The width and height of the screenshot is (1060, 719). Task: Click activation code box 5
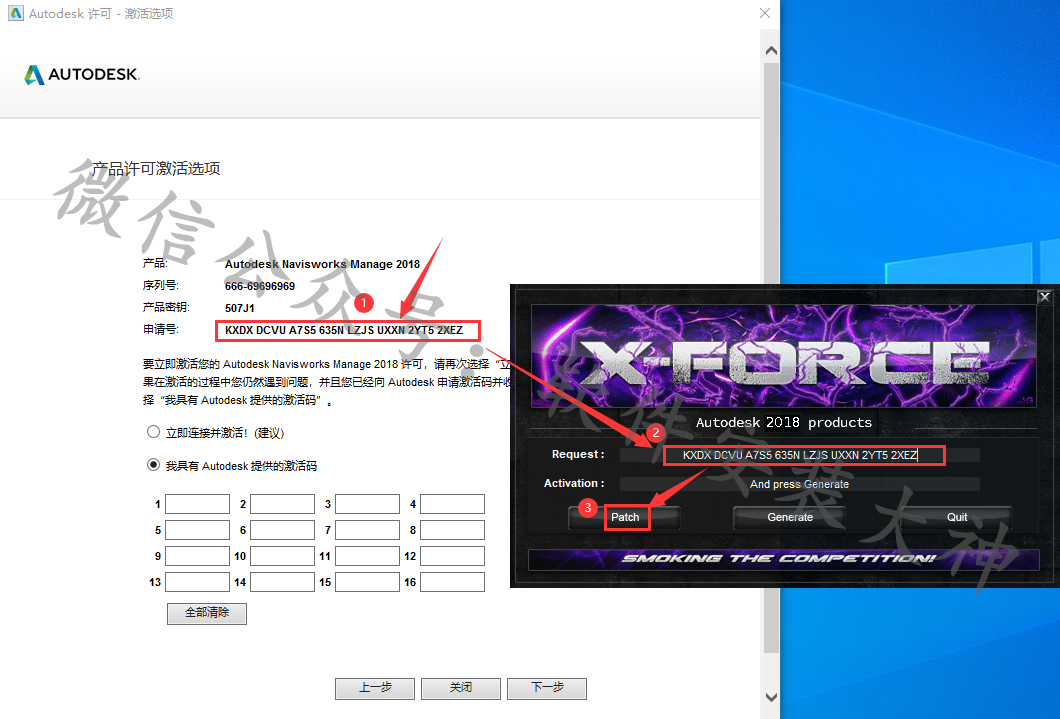(197, 530)
